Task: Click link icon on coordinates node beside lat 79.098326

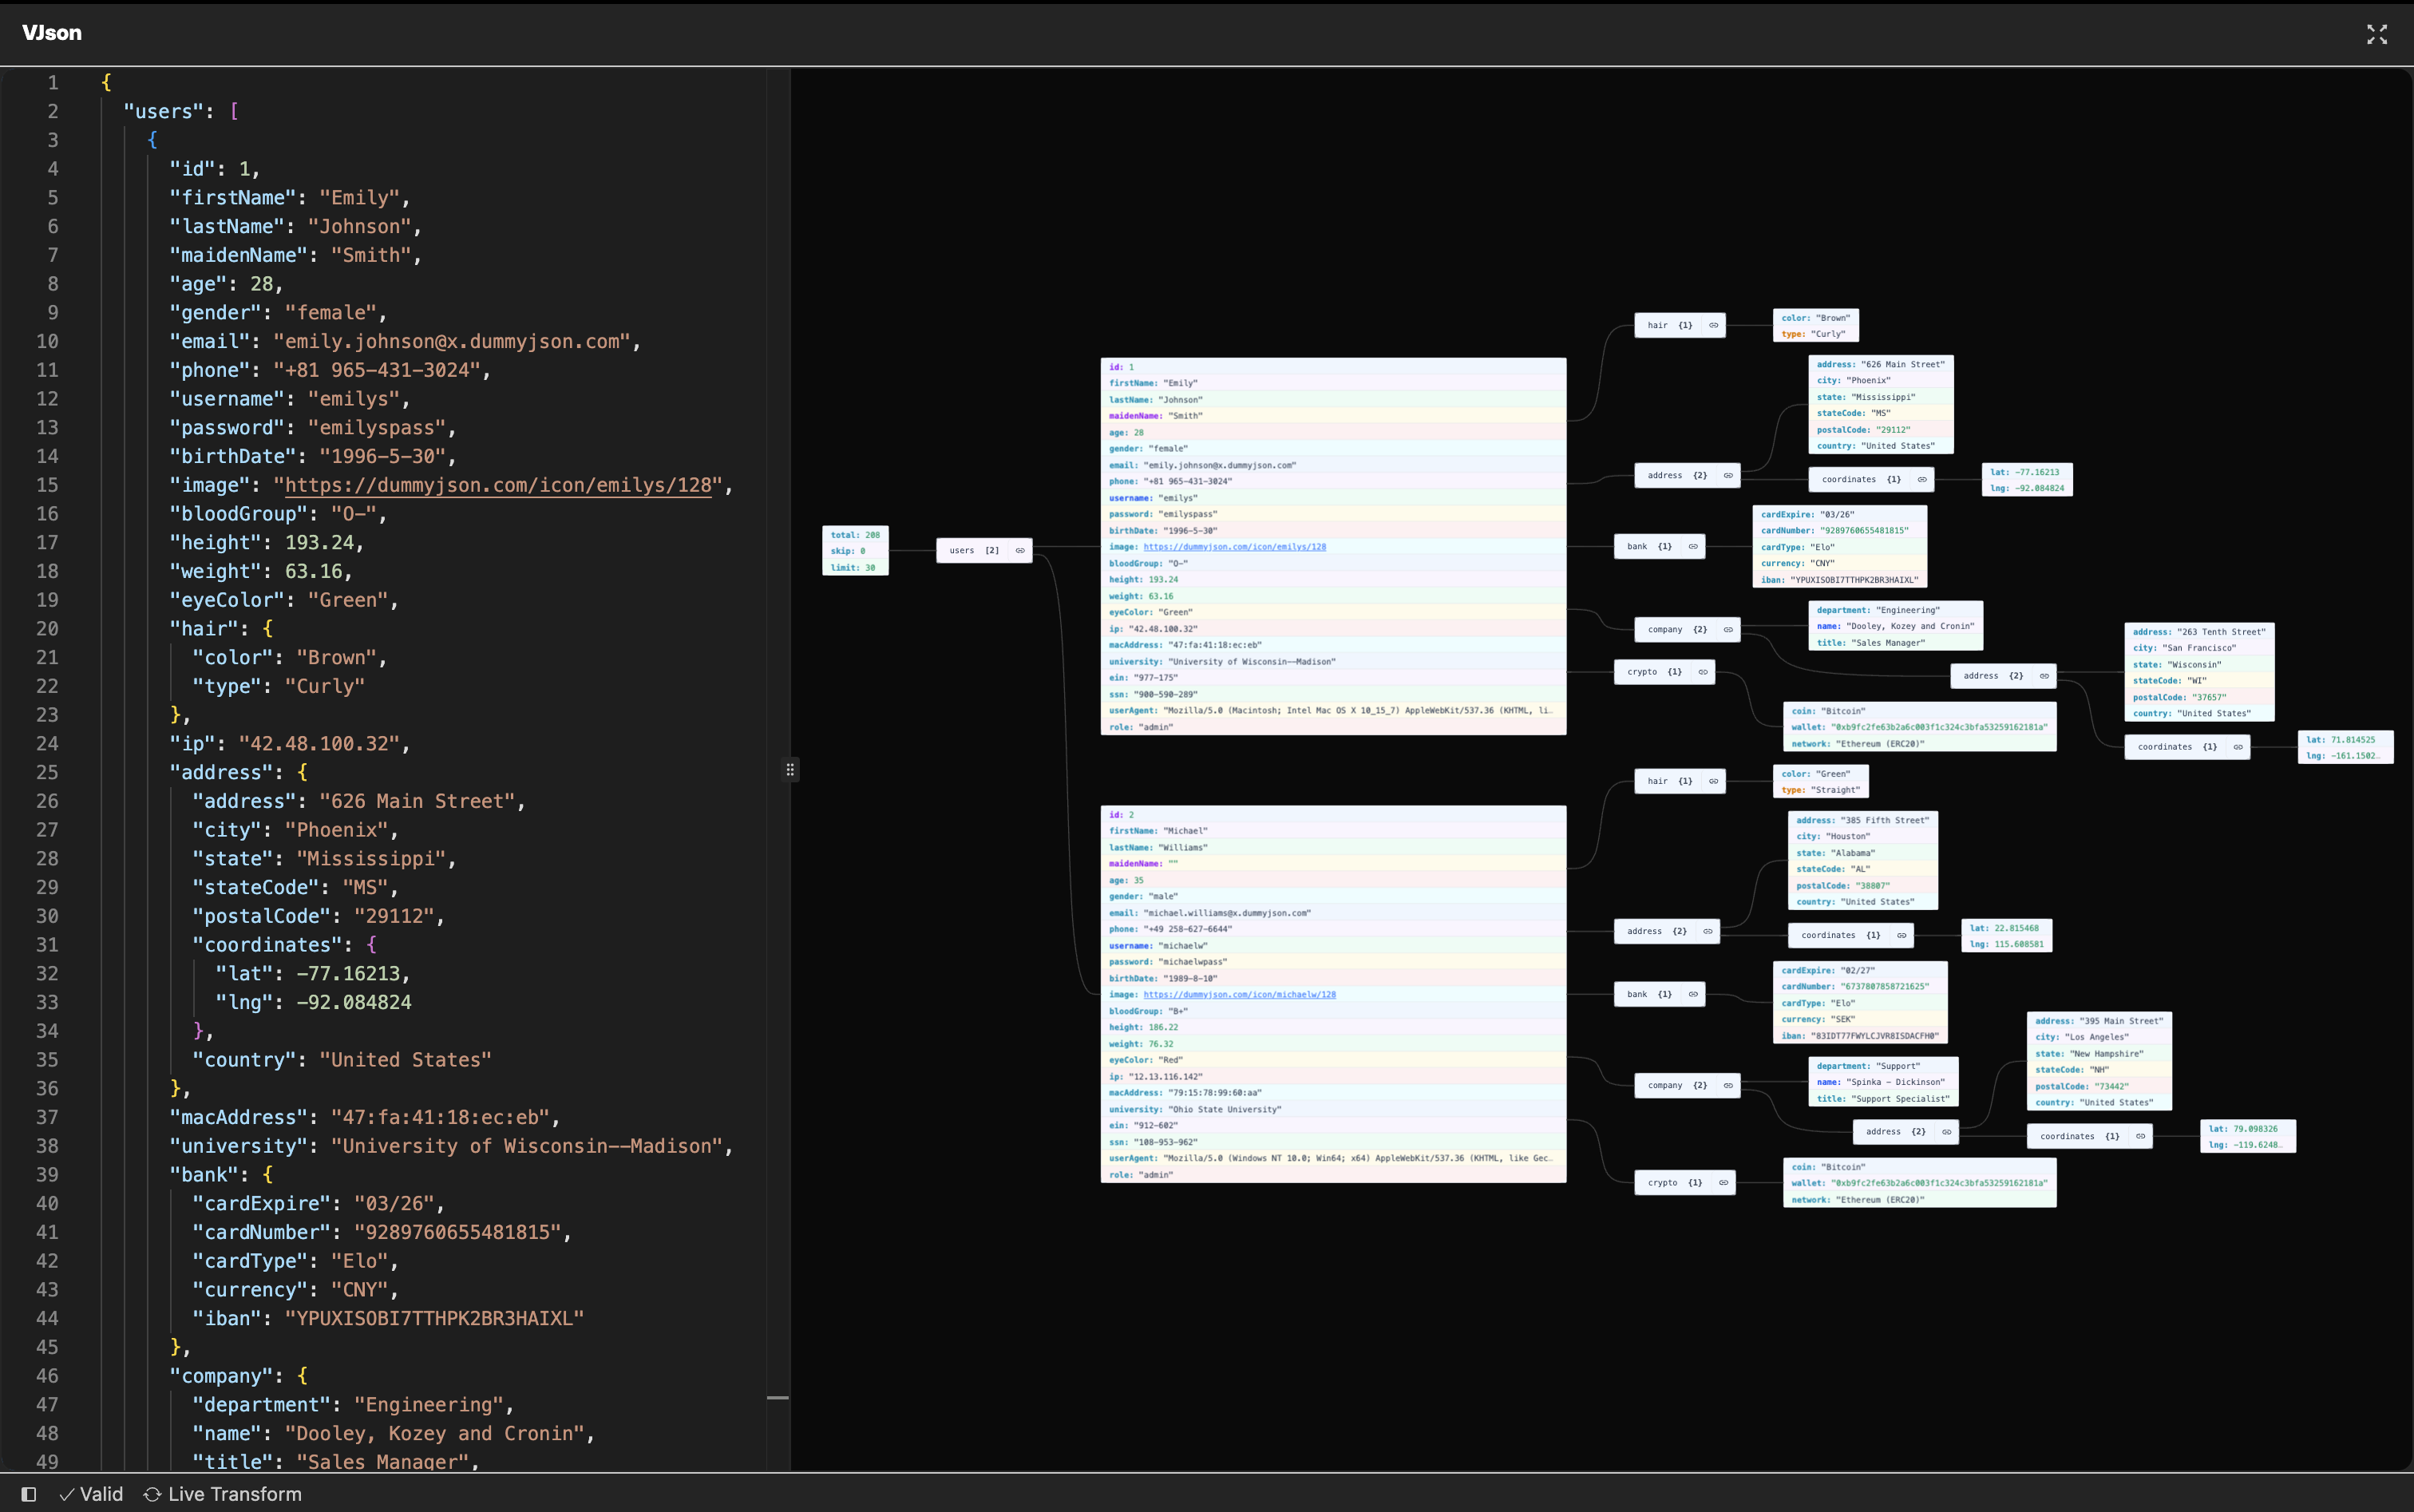Action: click(x=2140, y=1136)
